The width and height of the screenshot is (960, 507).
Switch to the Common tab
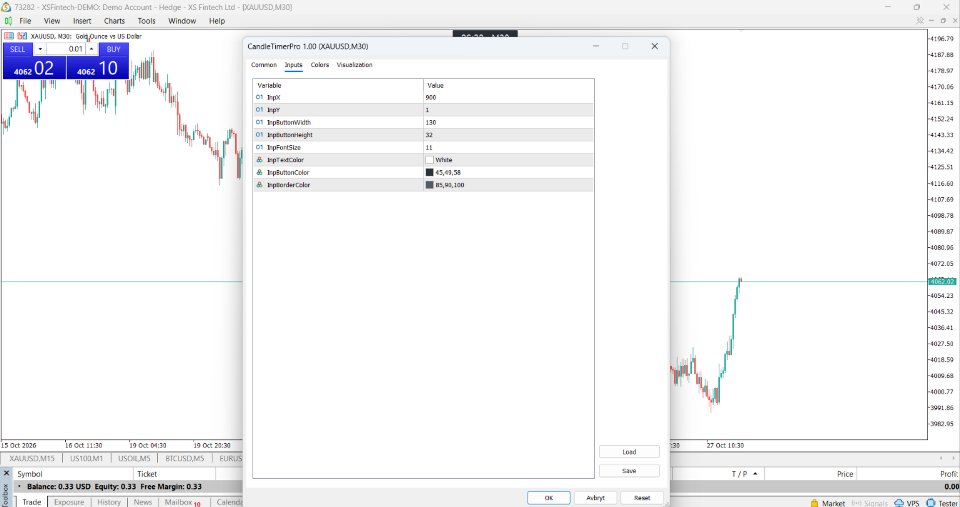pyautogui.click(x=264, y=65)
